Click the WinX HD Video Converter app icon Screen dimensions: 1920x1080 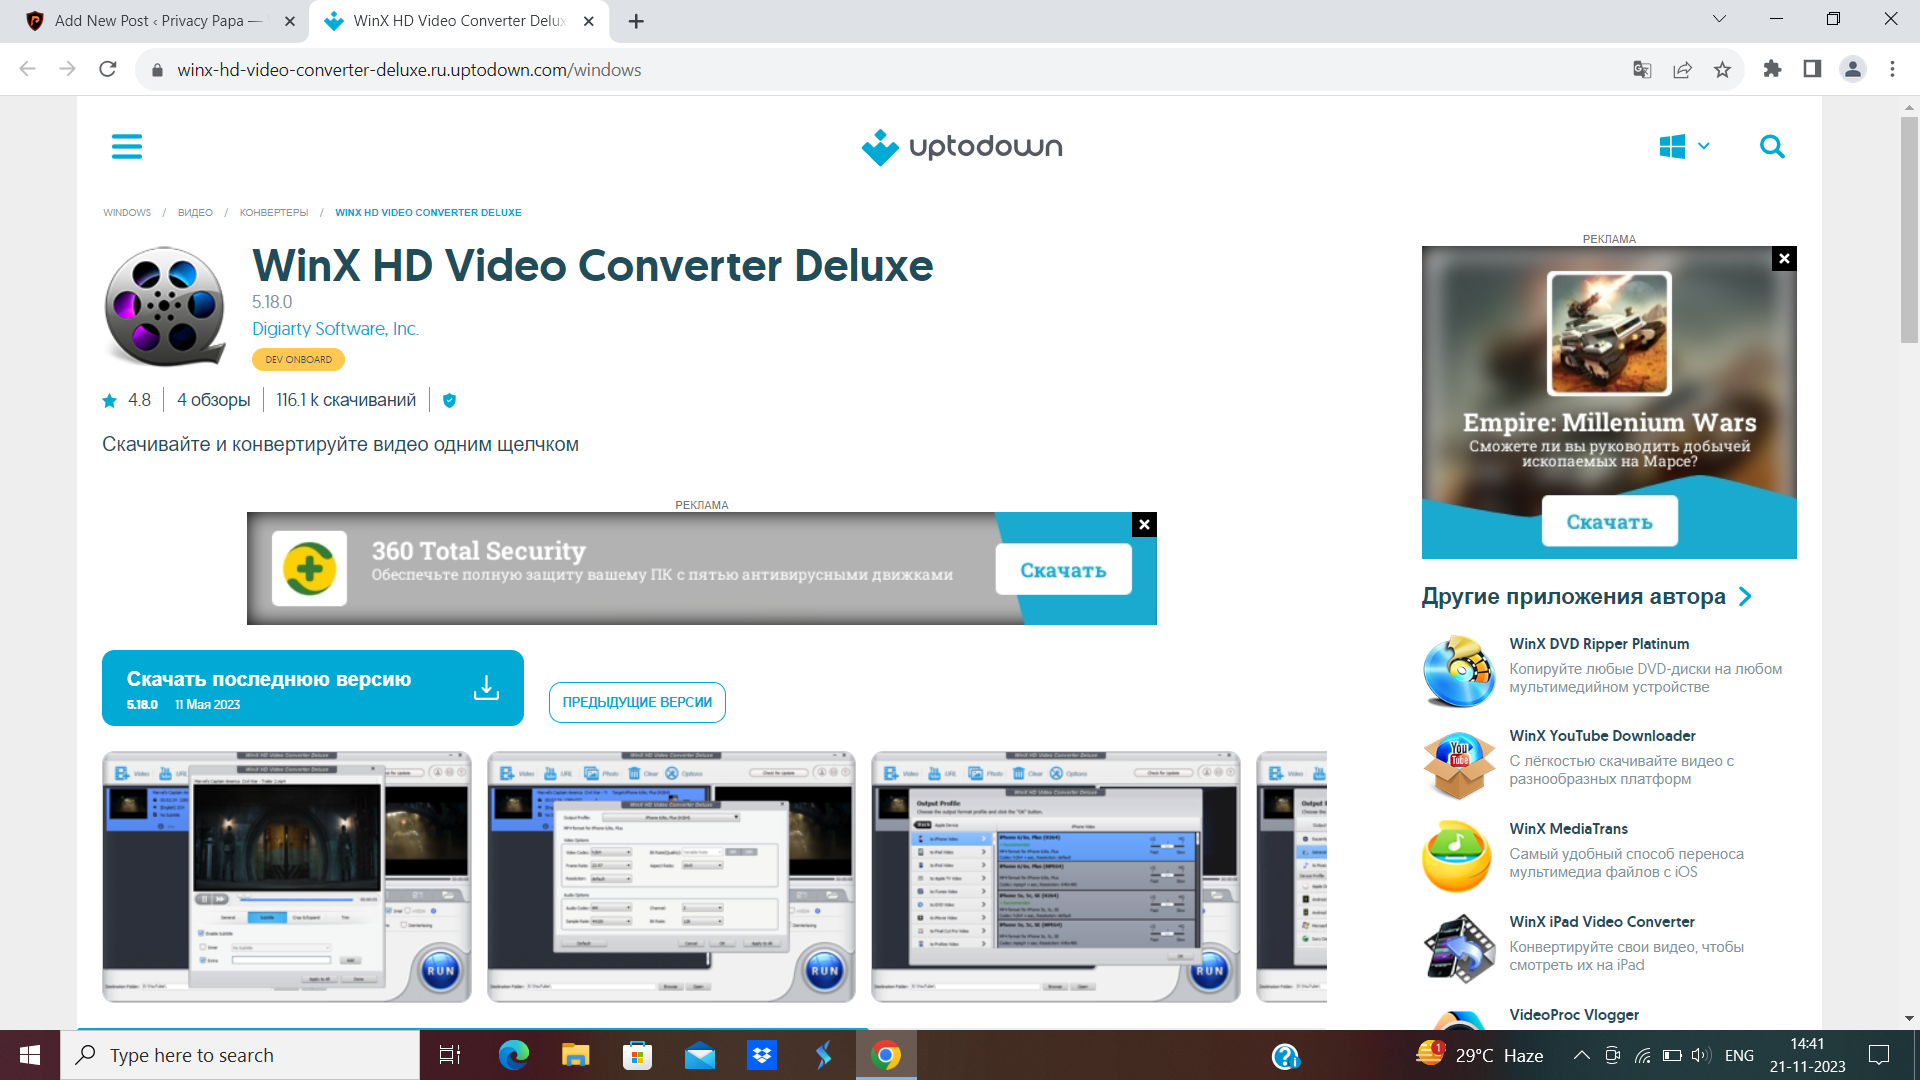click(x=165, y=307)
